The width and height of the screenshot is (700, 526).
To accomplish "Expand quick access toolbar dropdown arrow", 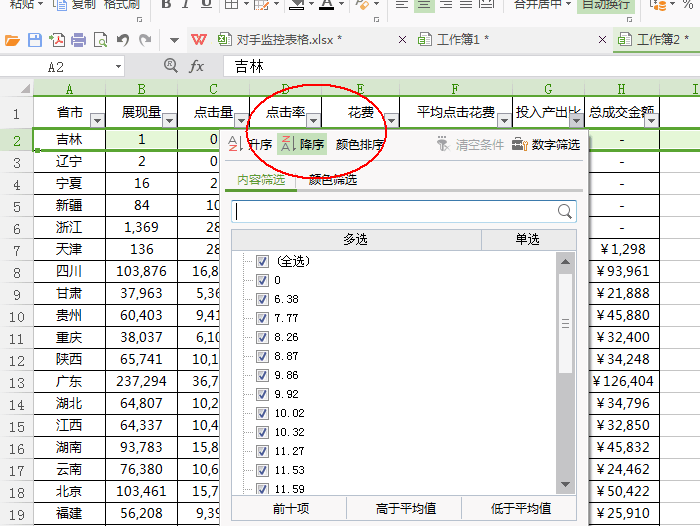I will point(174,41).
